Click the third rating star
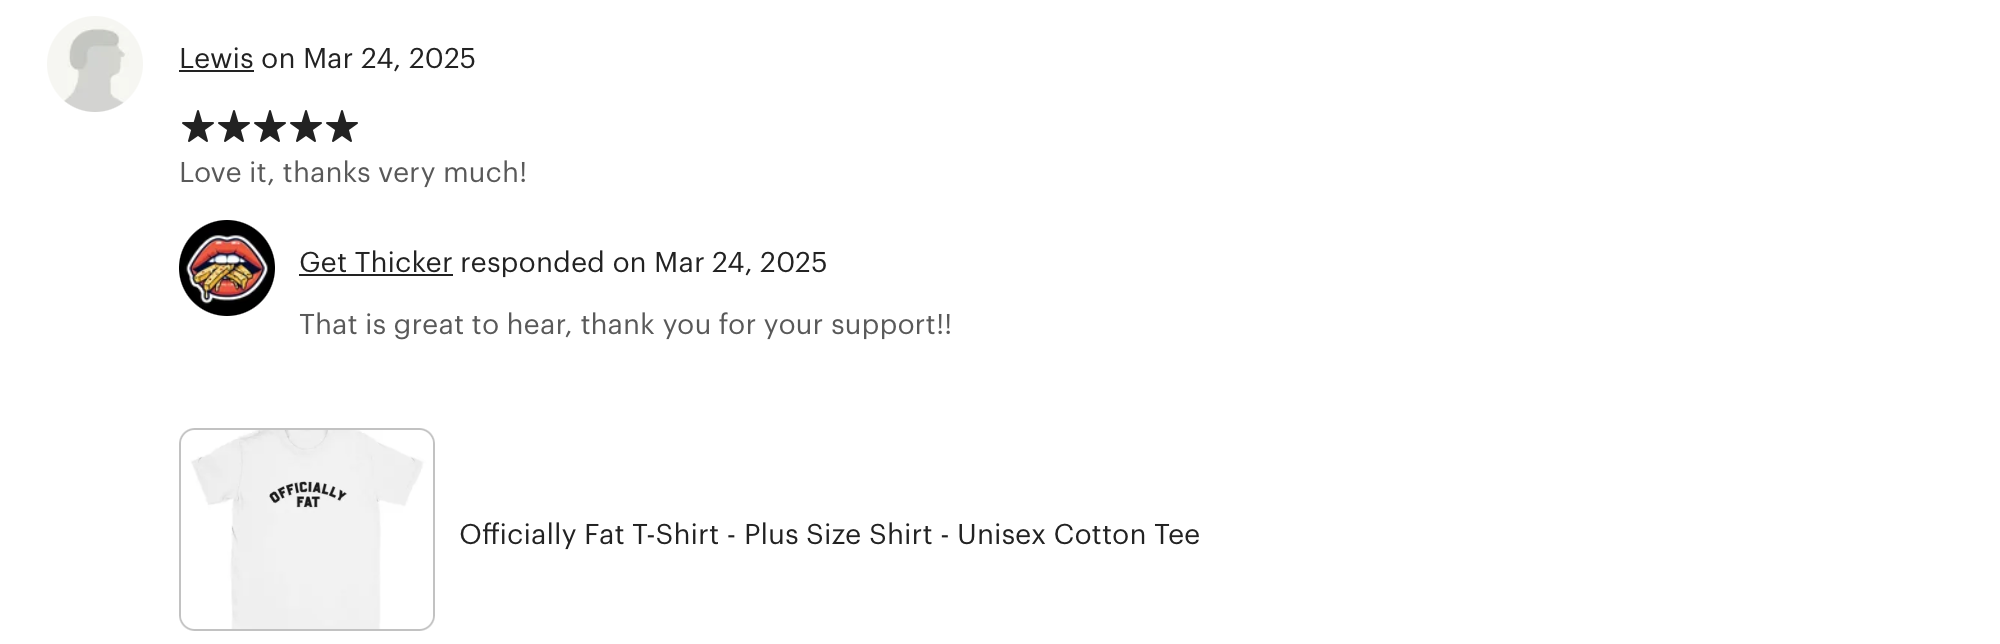Viewport: 2000px width, 644px height. tap(270, 127)
